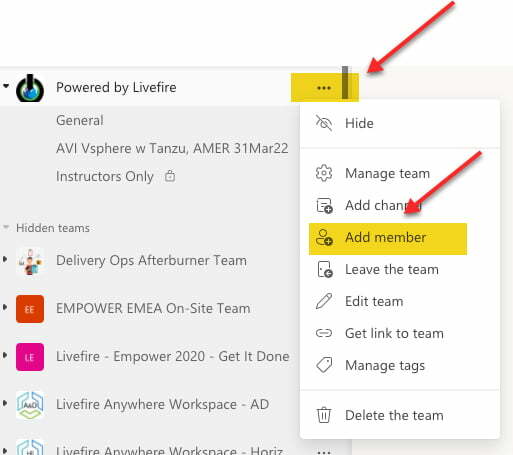The height and width of the screenshot is (455, 513).
Task: Click the Edit team pencil icon
Action: [x=324, y=301]
